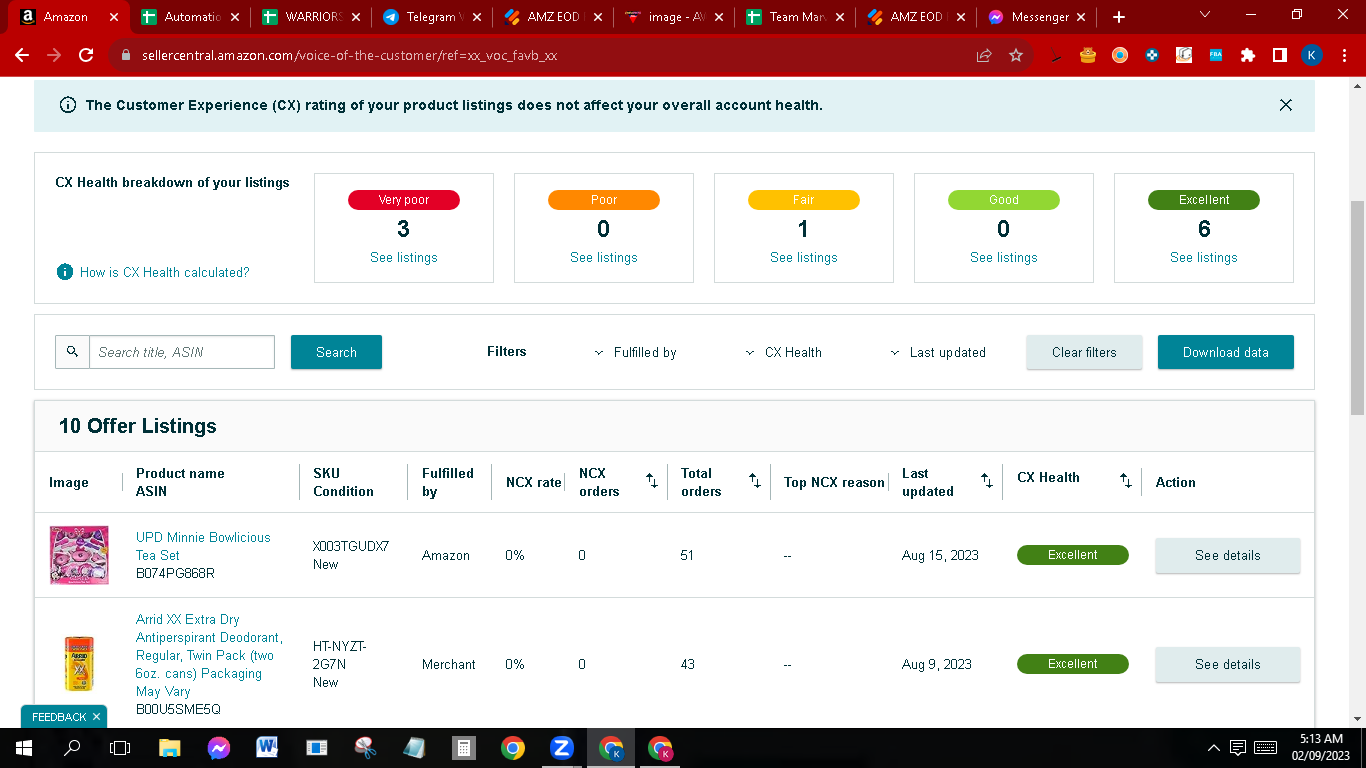
Task: Sort listings by NCX orders
Action: tap(652, 482)
